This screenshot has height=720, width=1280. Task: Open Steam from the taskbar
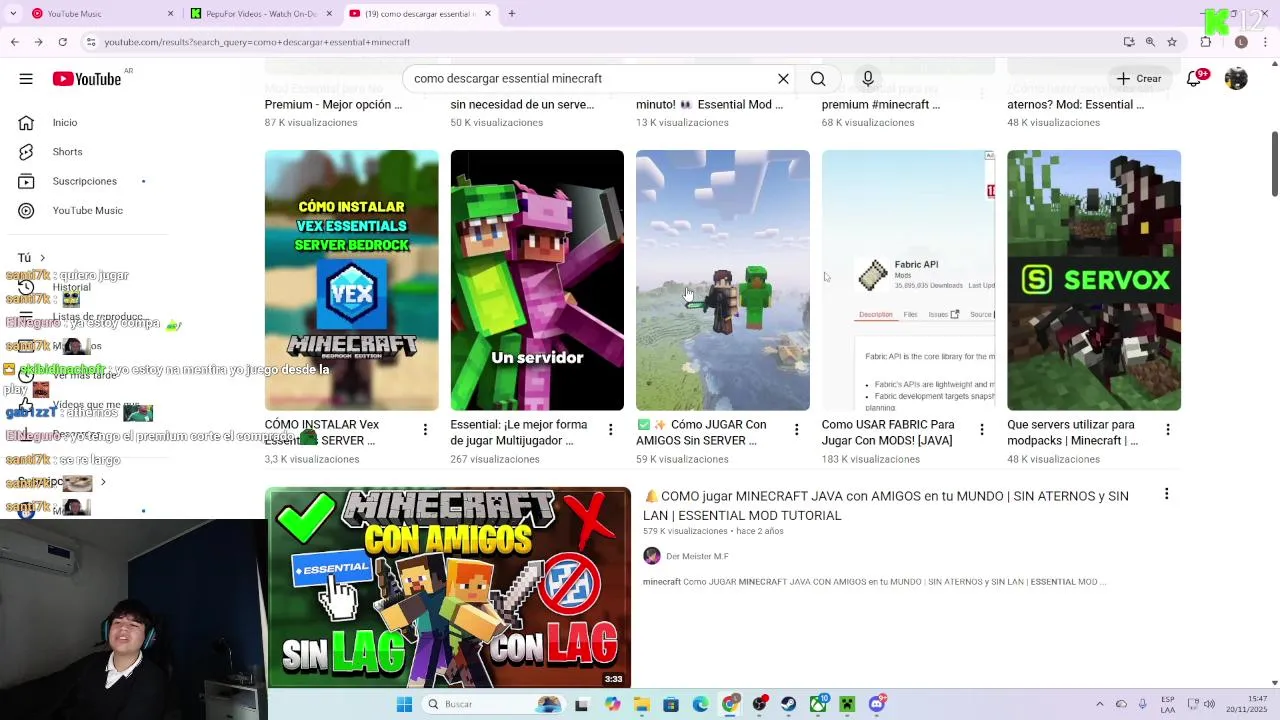tap(789, 704)
